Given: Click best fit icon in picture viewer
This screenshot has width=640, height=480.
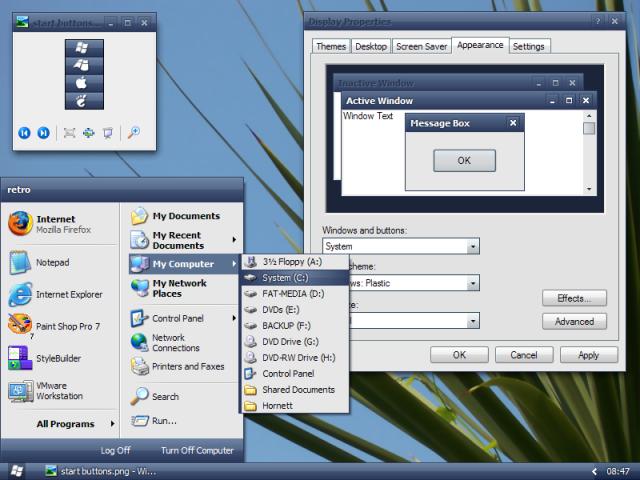Looking at the screenshot, I should coord(69,133).
